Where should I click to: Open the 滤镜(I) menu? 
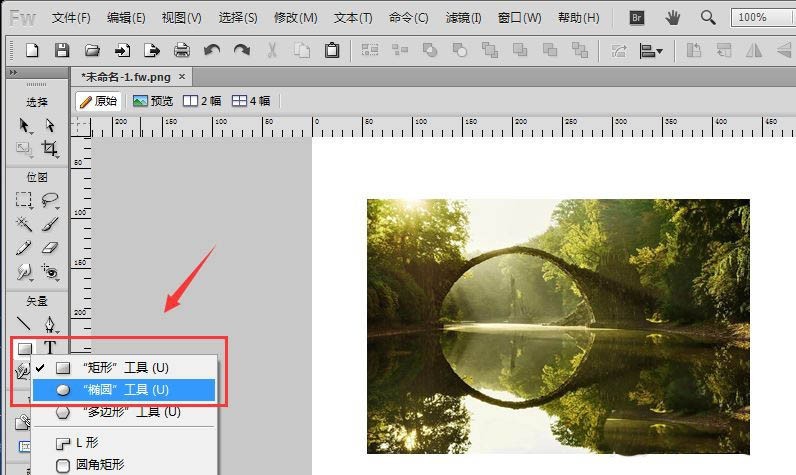(x=463, y=18)
